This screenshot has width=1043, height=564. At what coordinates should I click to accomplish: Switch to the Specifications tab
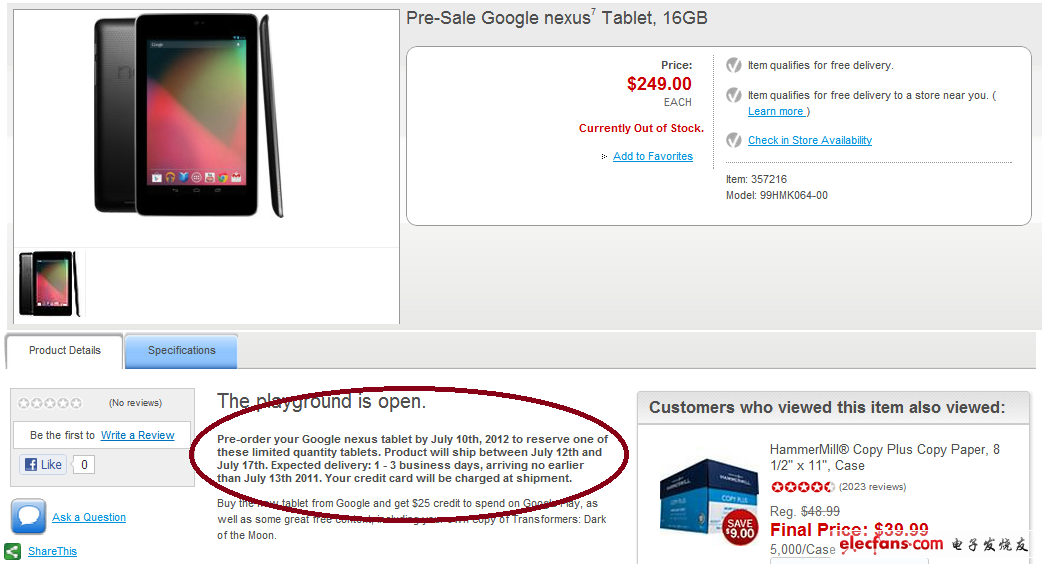pyautogui.click(x=181, y=351)
